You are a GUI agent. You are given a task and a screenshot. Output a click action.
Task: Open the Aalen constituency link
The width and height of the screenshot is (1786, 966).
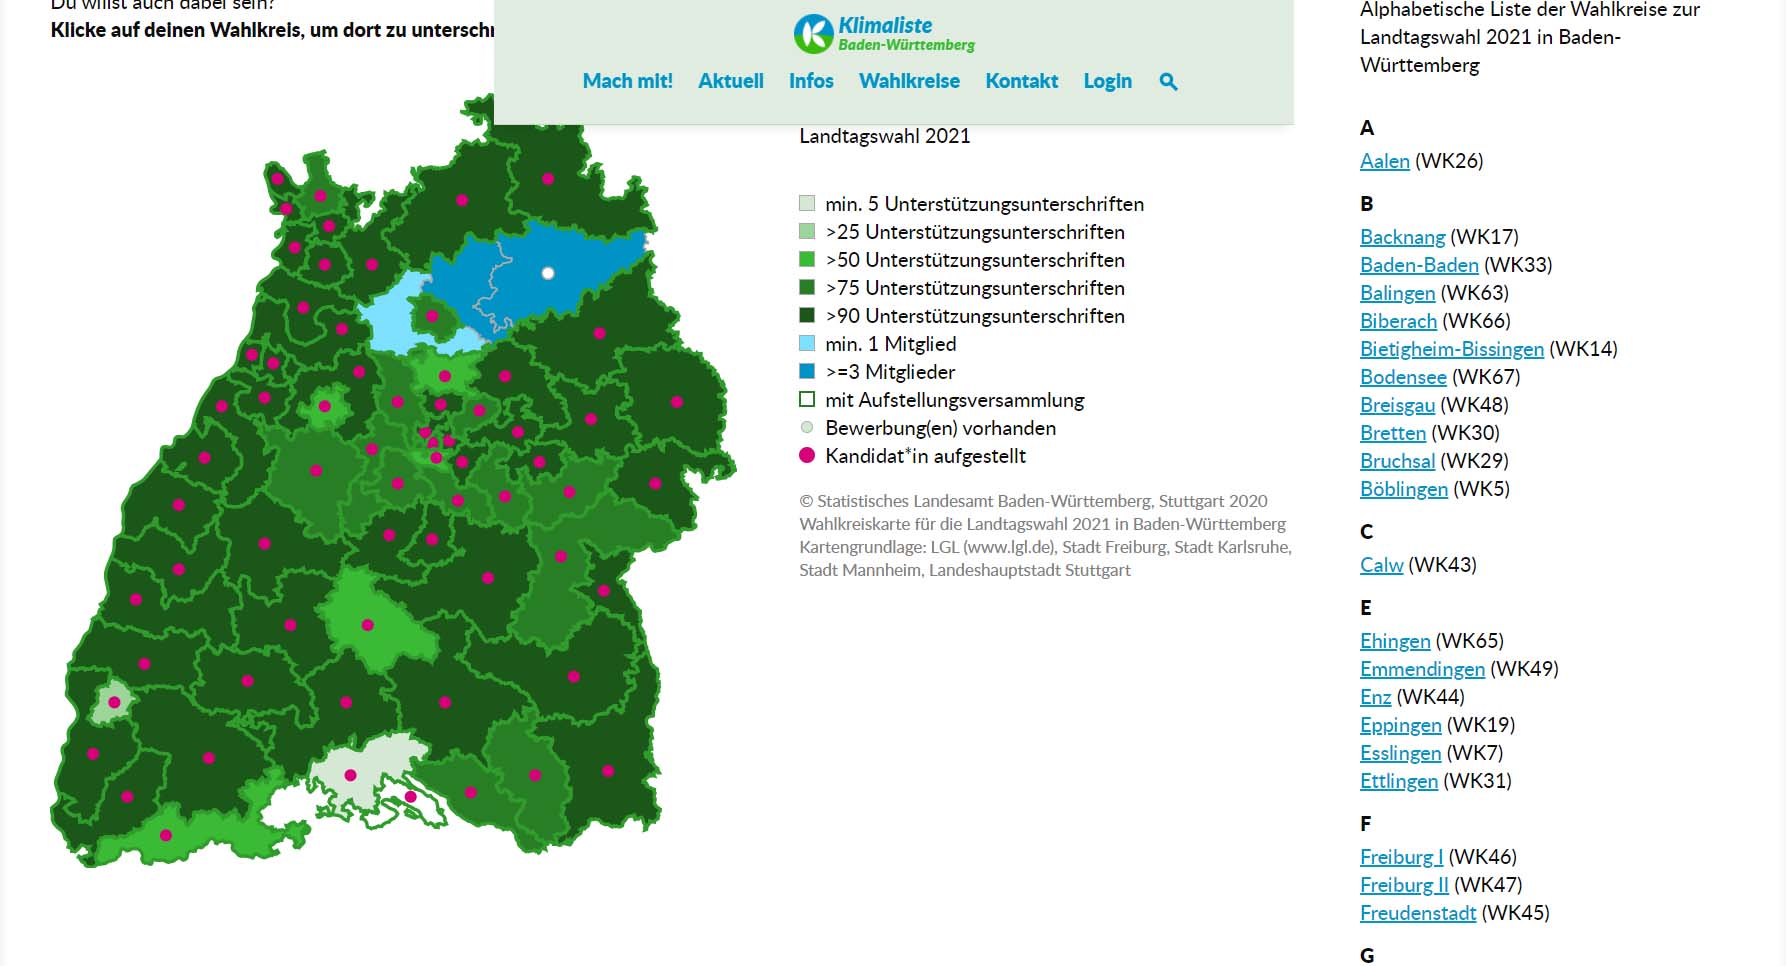click(1384, 161)
